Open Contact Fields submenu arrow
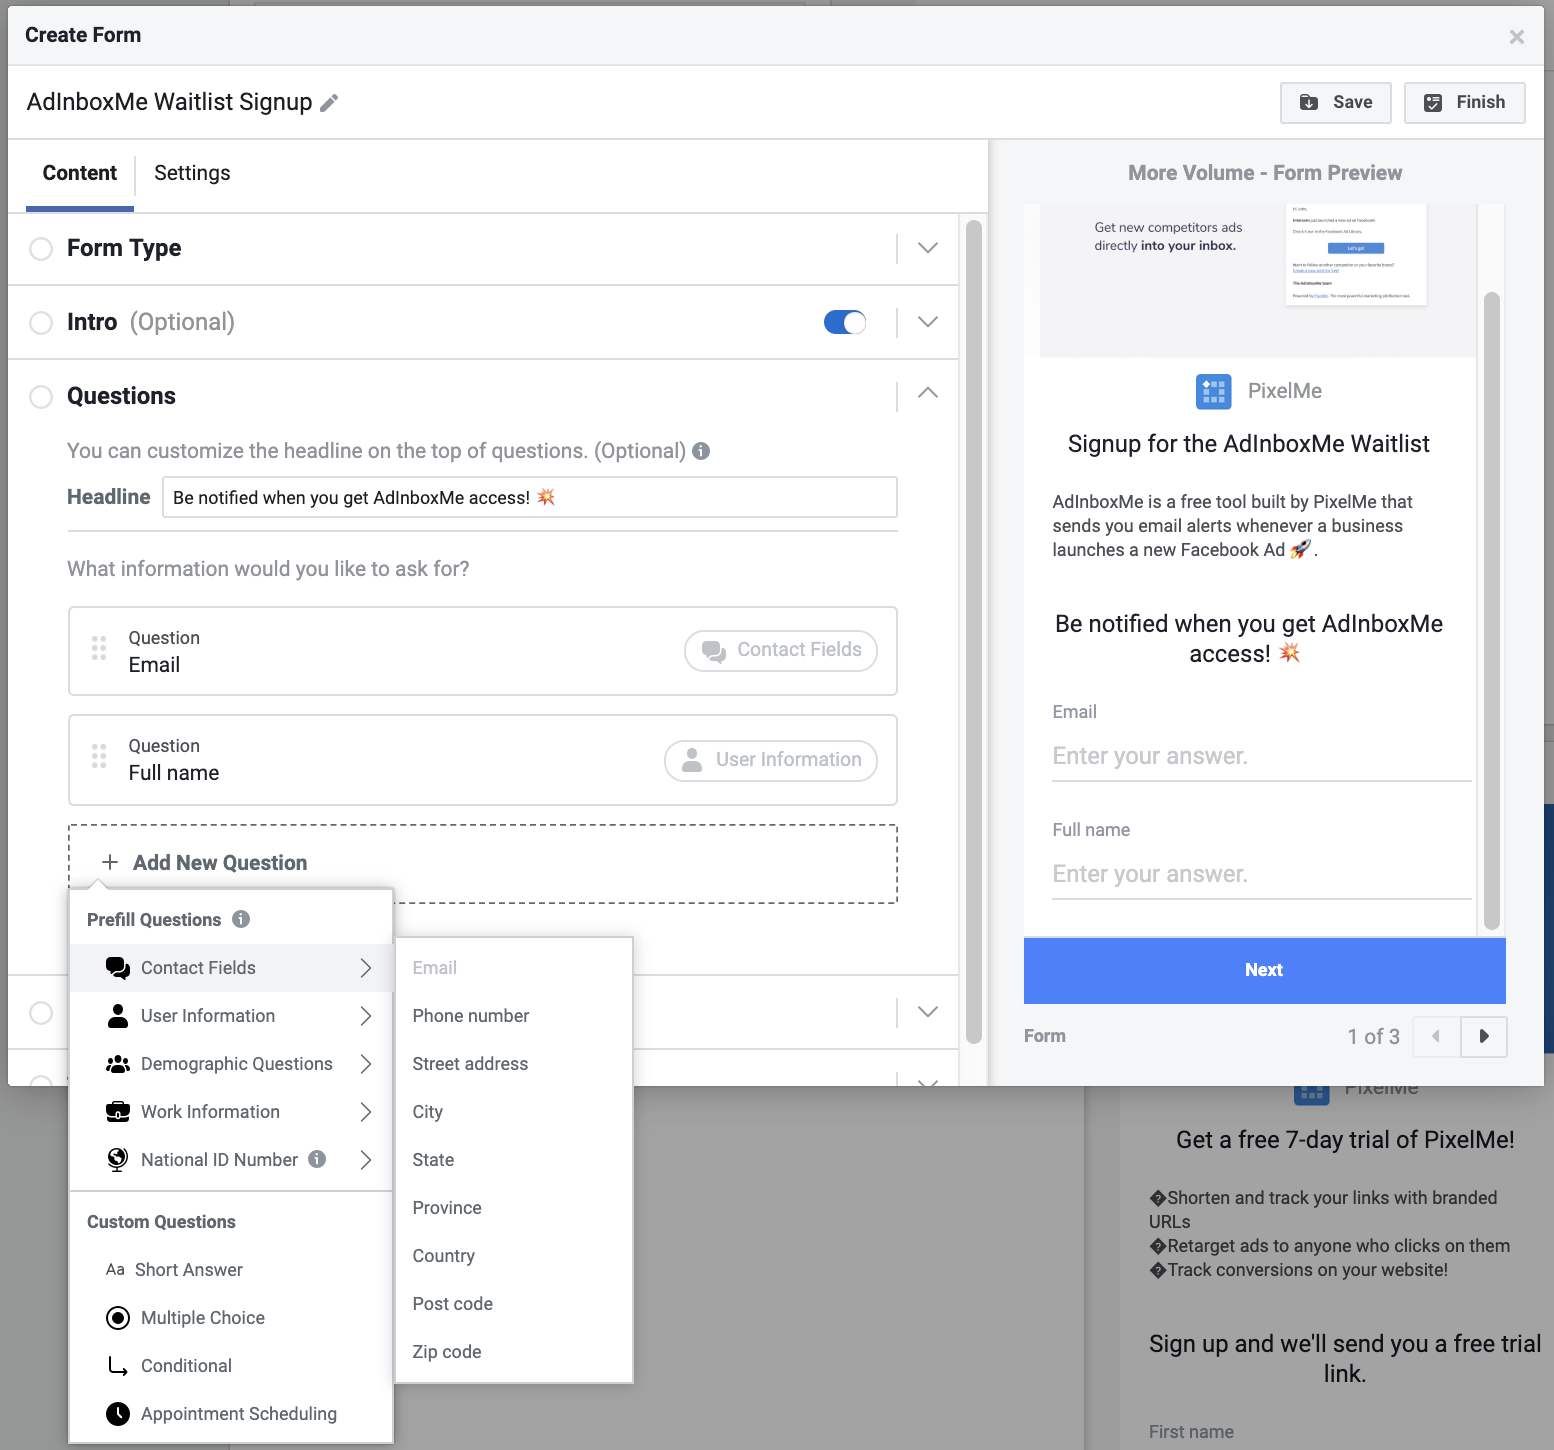The height and width of the screenshot is (1450, 1554). tap(366, 968)
